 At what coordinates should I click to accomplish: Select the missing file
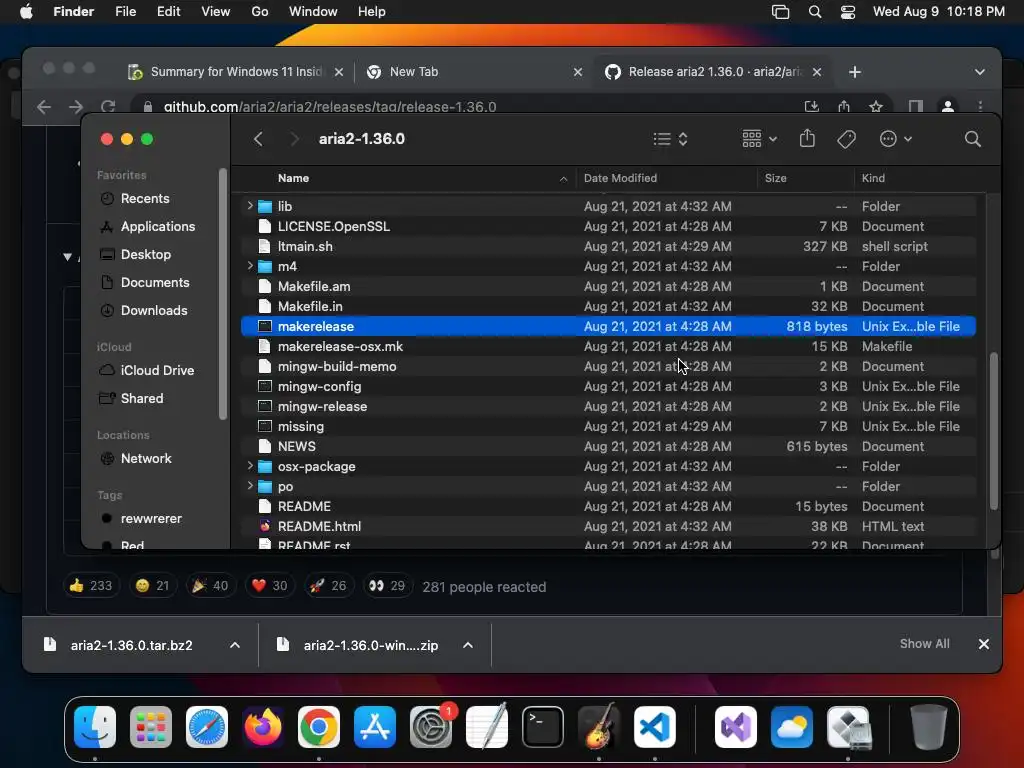point(608,426)
